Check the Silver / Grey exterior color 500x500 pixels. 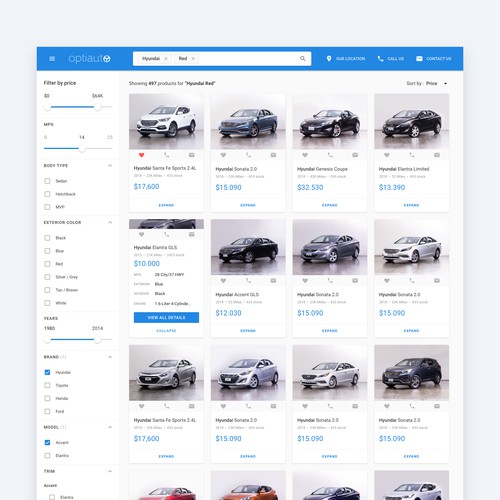(47, 277)
